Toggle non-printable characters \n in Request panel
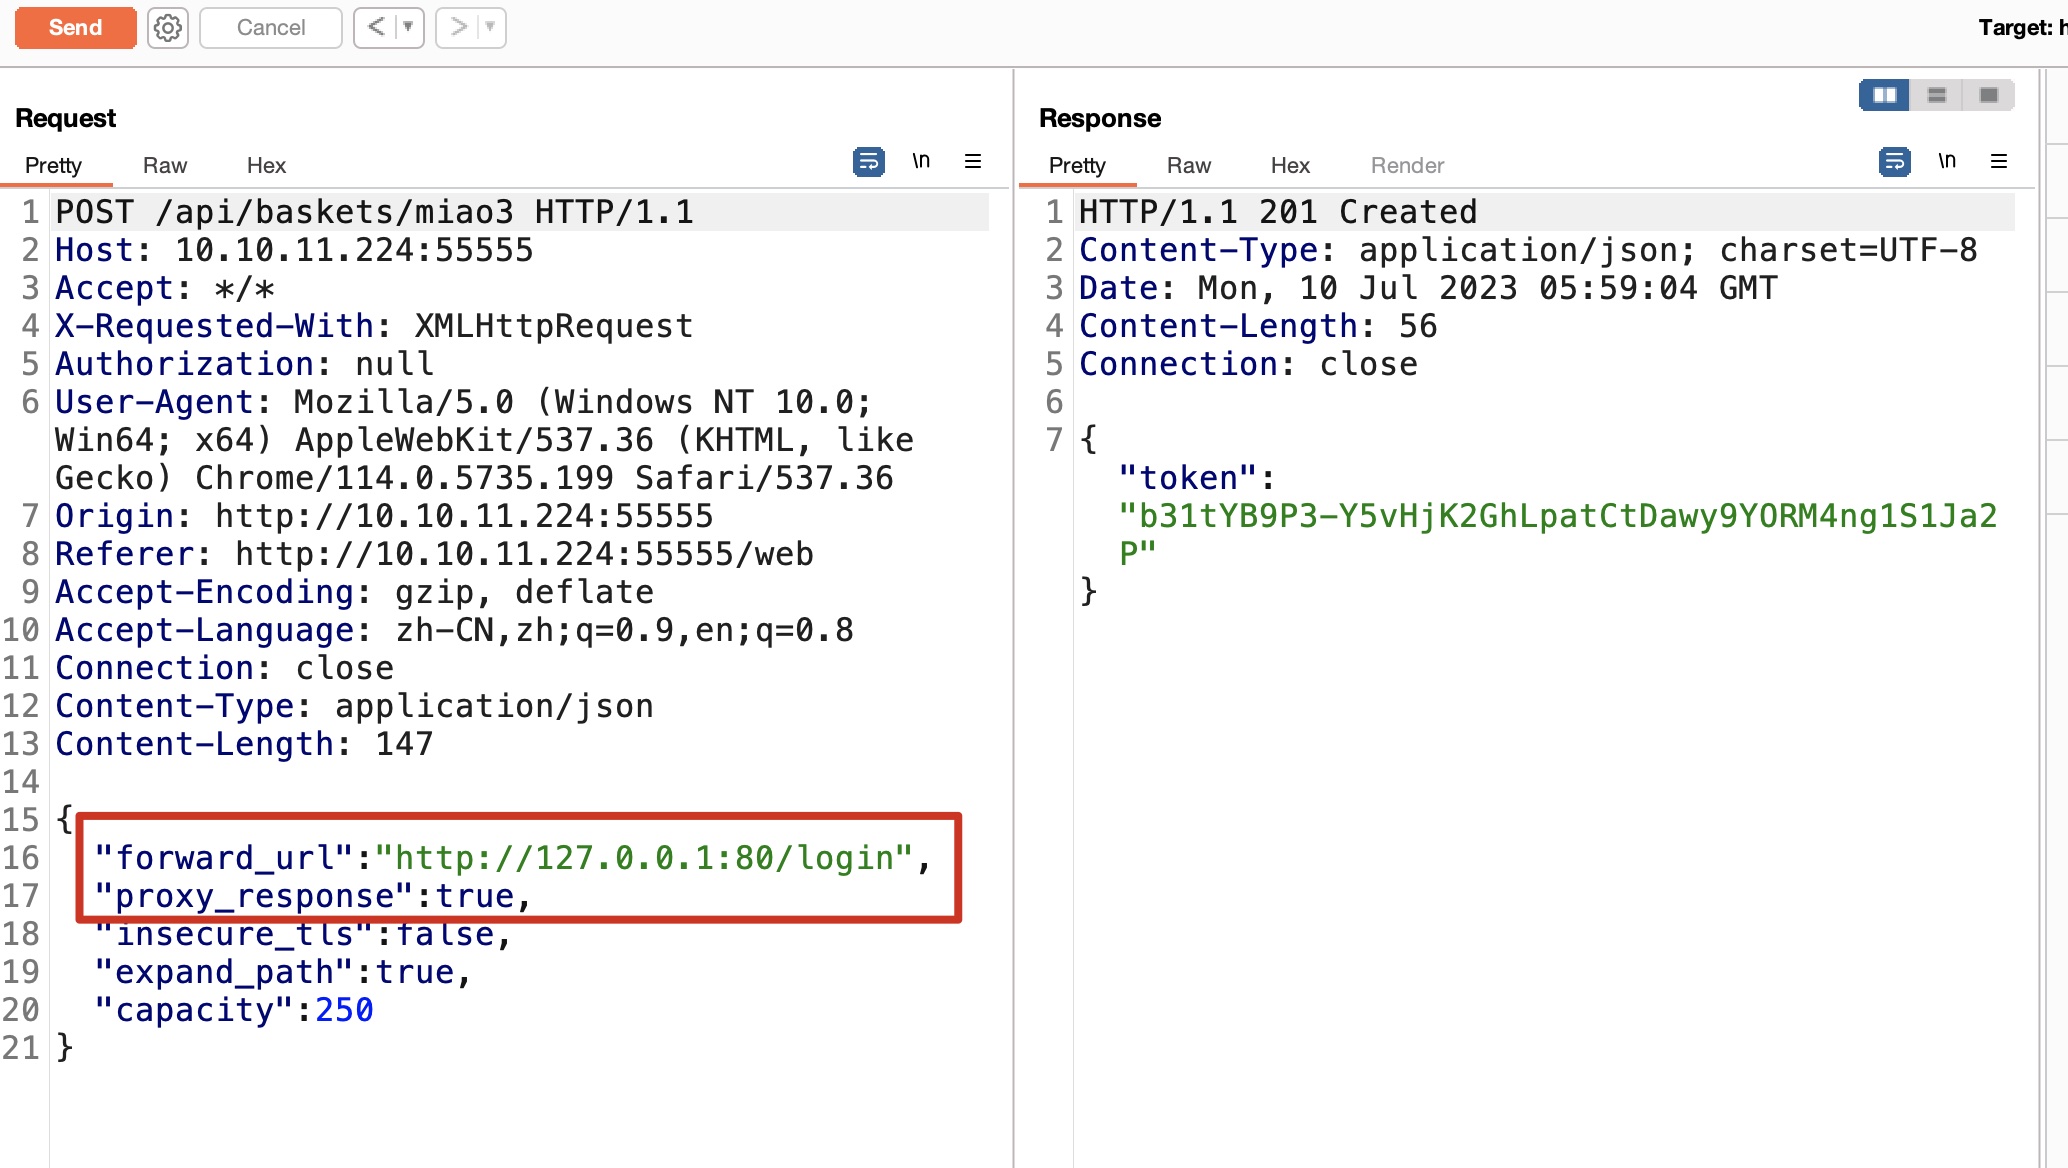 coord(921,161)
